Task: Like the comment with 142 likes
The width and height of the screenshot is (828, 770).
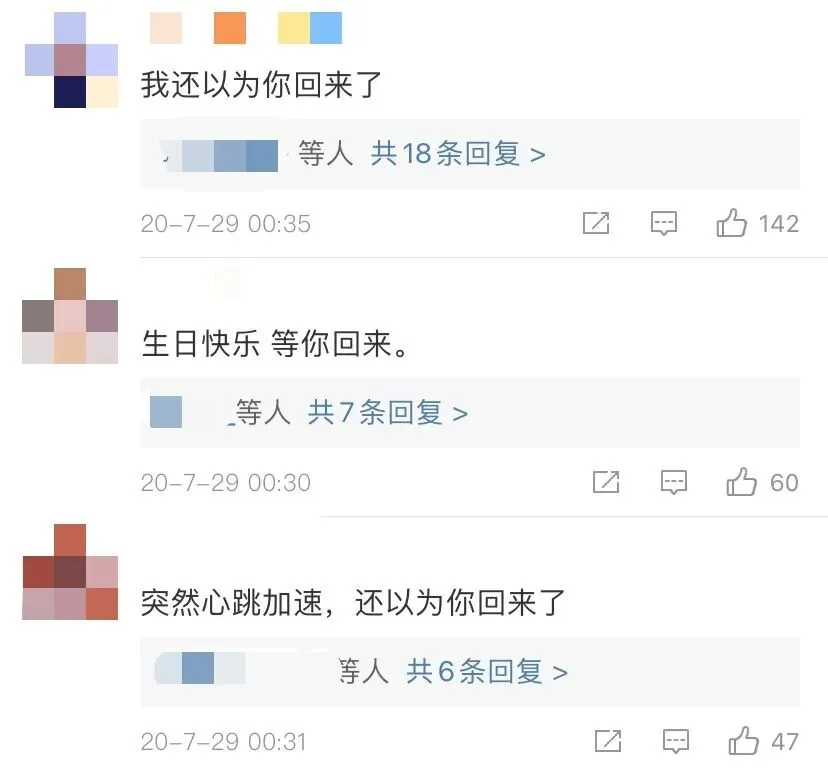Action: pyautogui.click(x=731, y=222)
